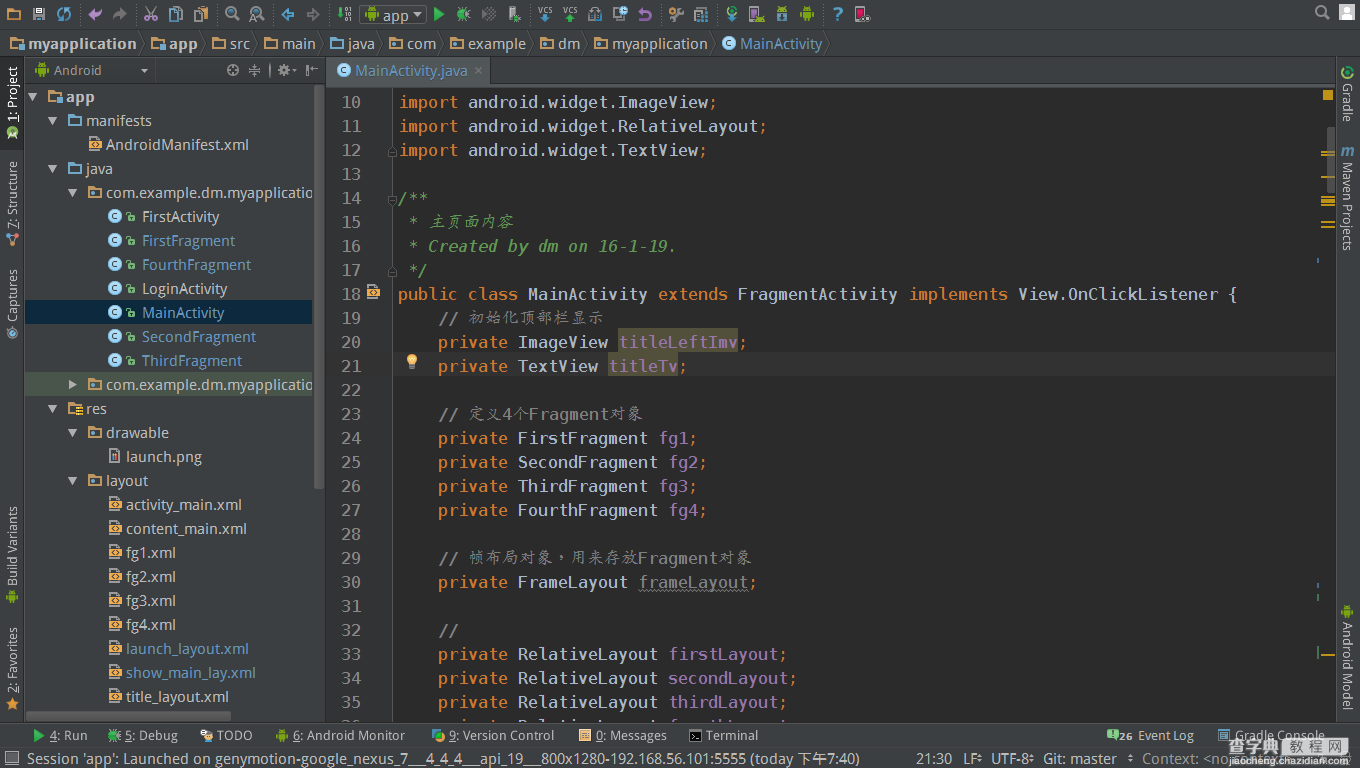Viewport: 1360px width, 768px height.
Task: Attach debugger to Android process icon
Action: pos(514,14)
